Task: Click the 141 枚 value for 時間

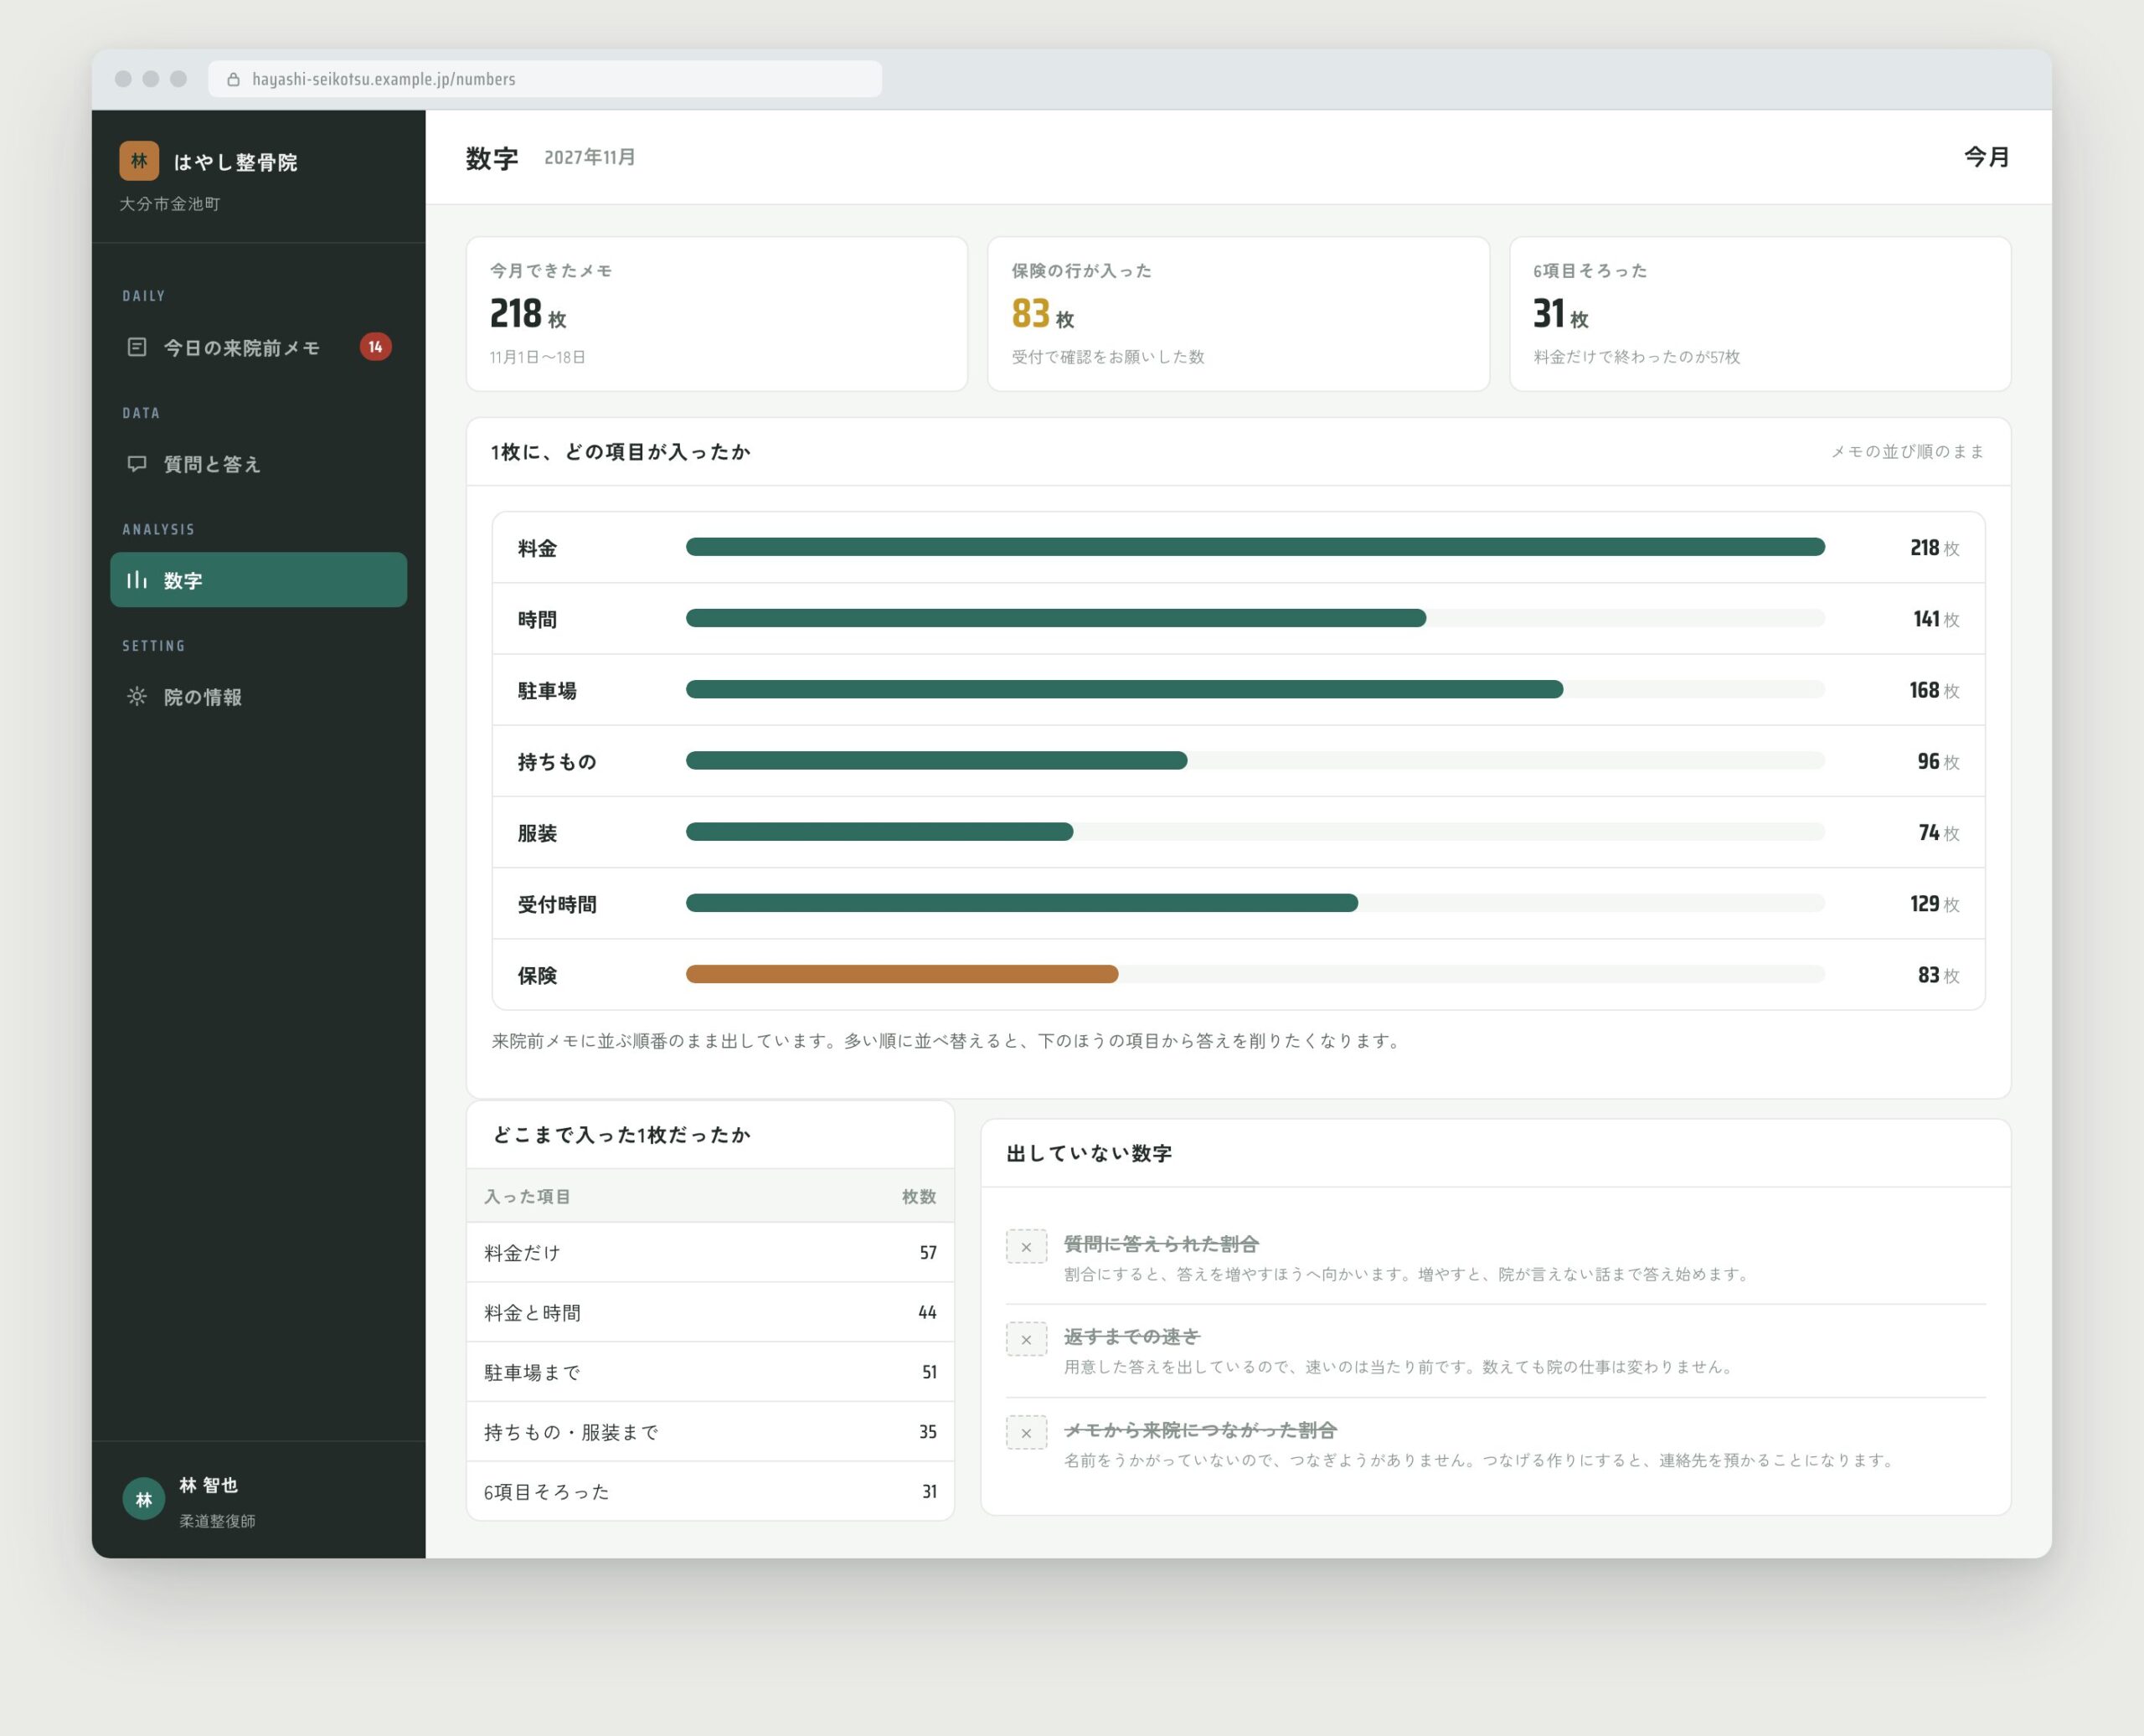Action: point(1936,619)
